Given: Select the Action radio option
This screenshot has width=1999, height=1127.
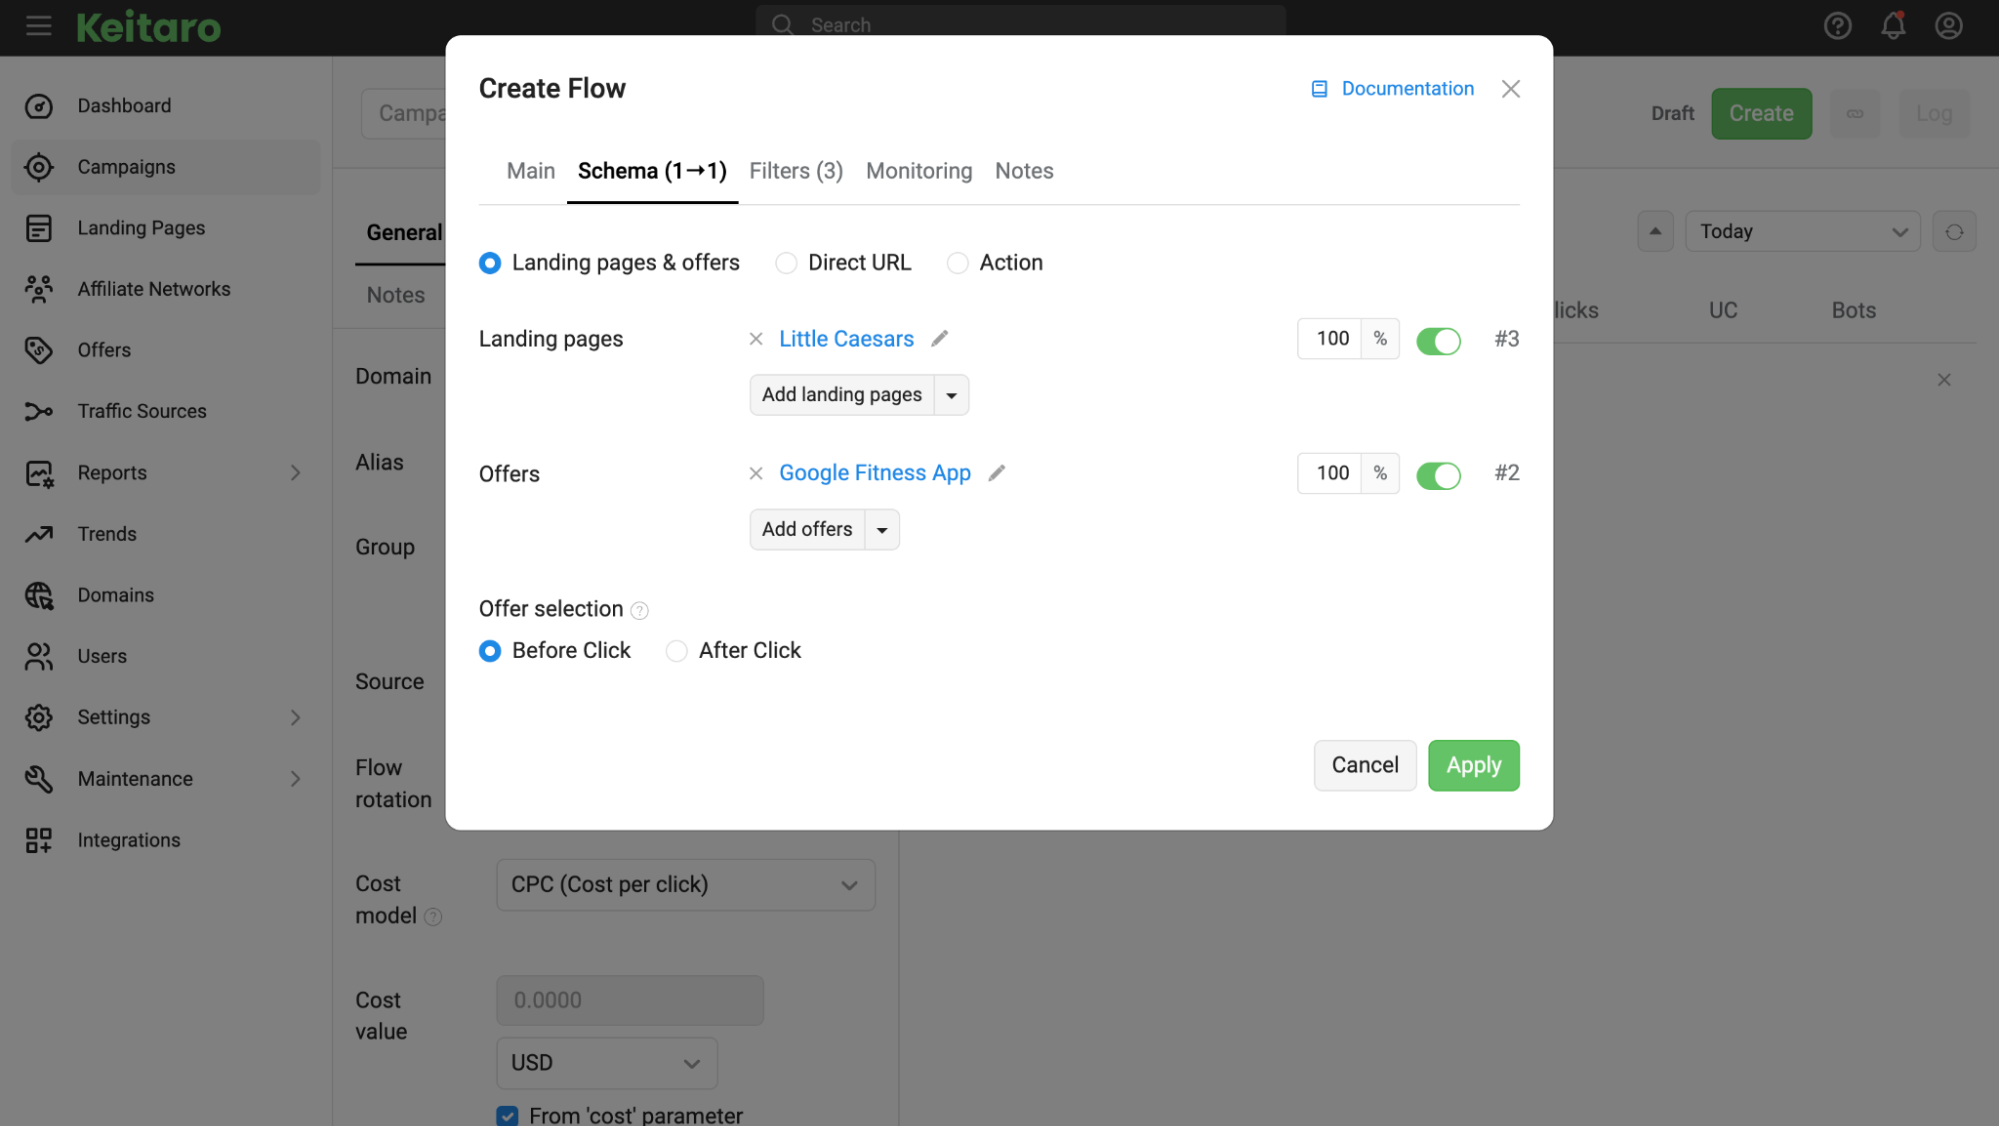Looking at the screenshot, I should click(957, 263).
